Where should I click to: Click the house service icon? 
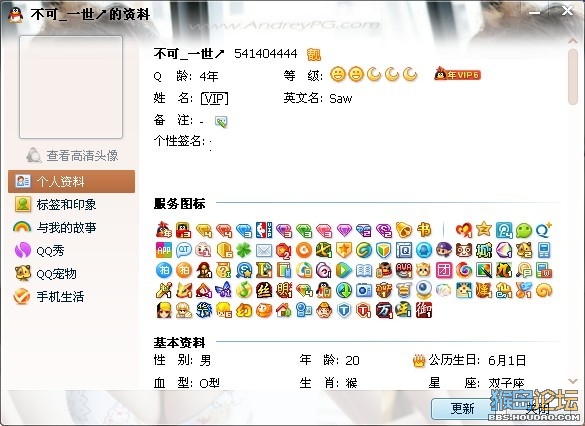(284, 310)
